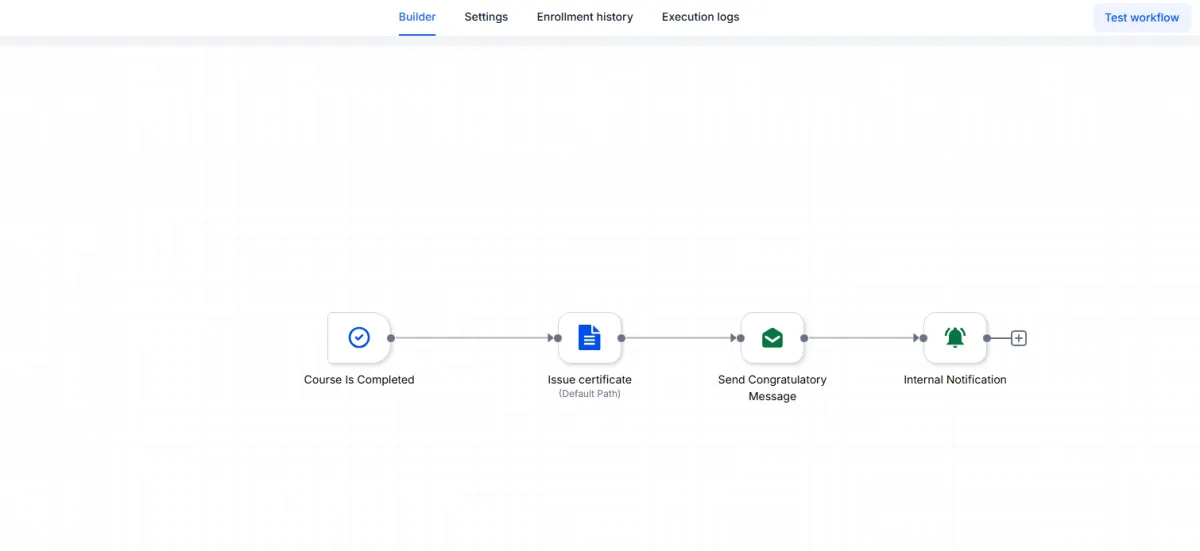Select the Internal Notification bell node

[955, 338]
